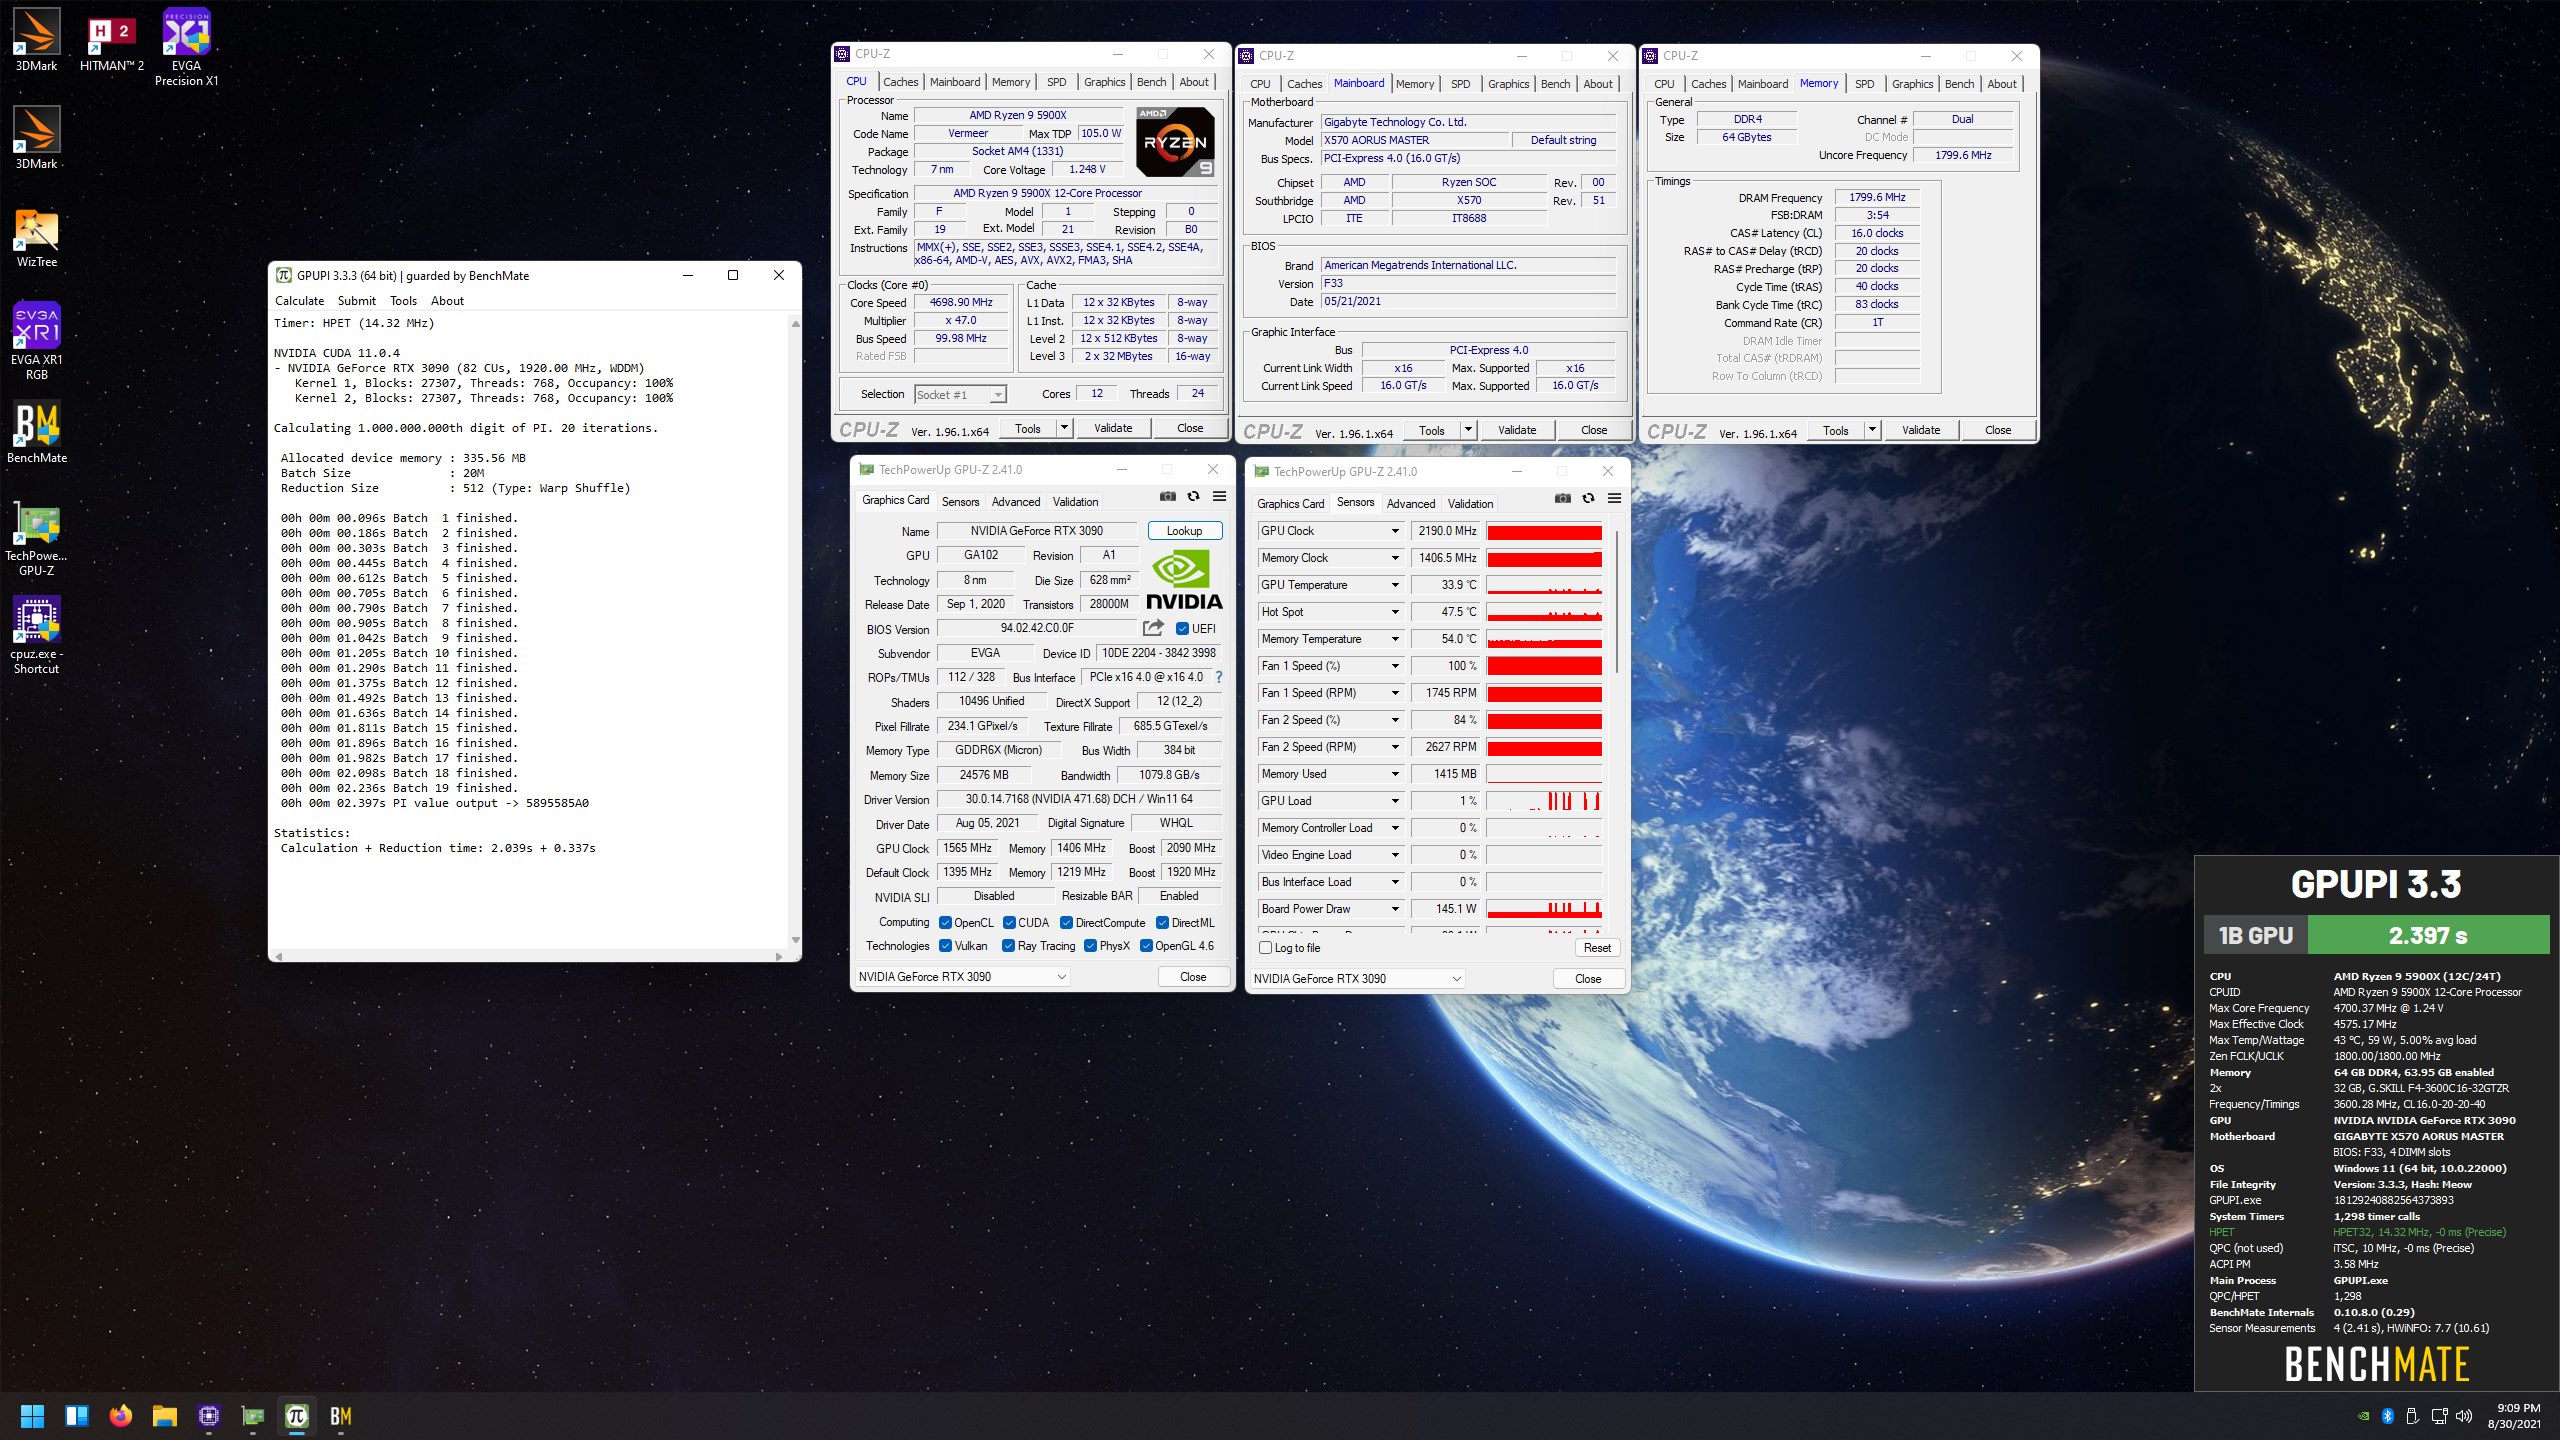Viewport: 2560px width, 1440px height.
Task: Click the camera icon in GPU-Z Sensors window
Action: [1562, 498]
